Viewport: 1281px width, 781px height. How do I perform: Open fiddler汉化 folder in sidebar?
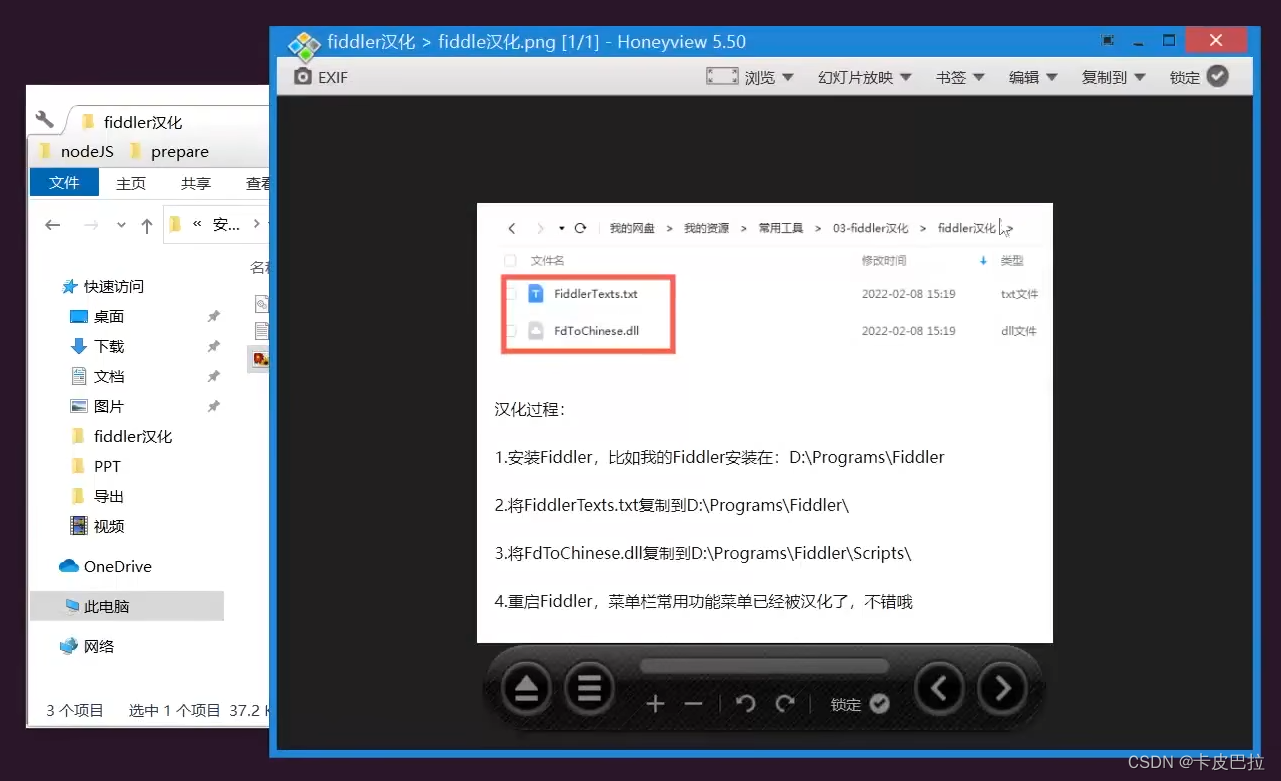(121, 436)
